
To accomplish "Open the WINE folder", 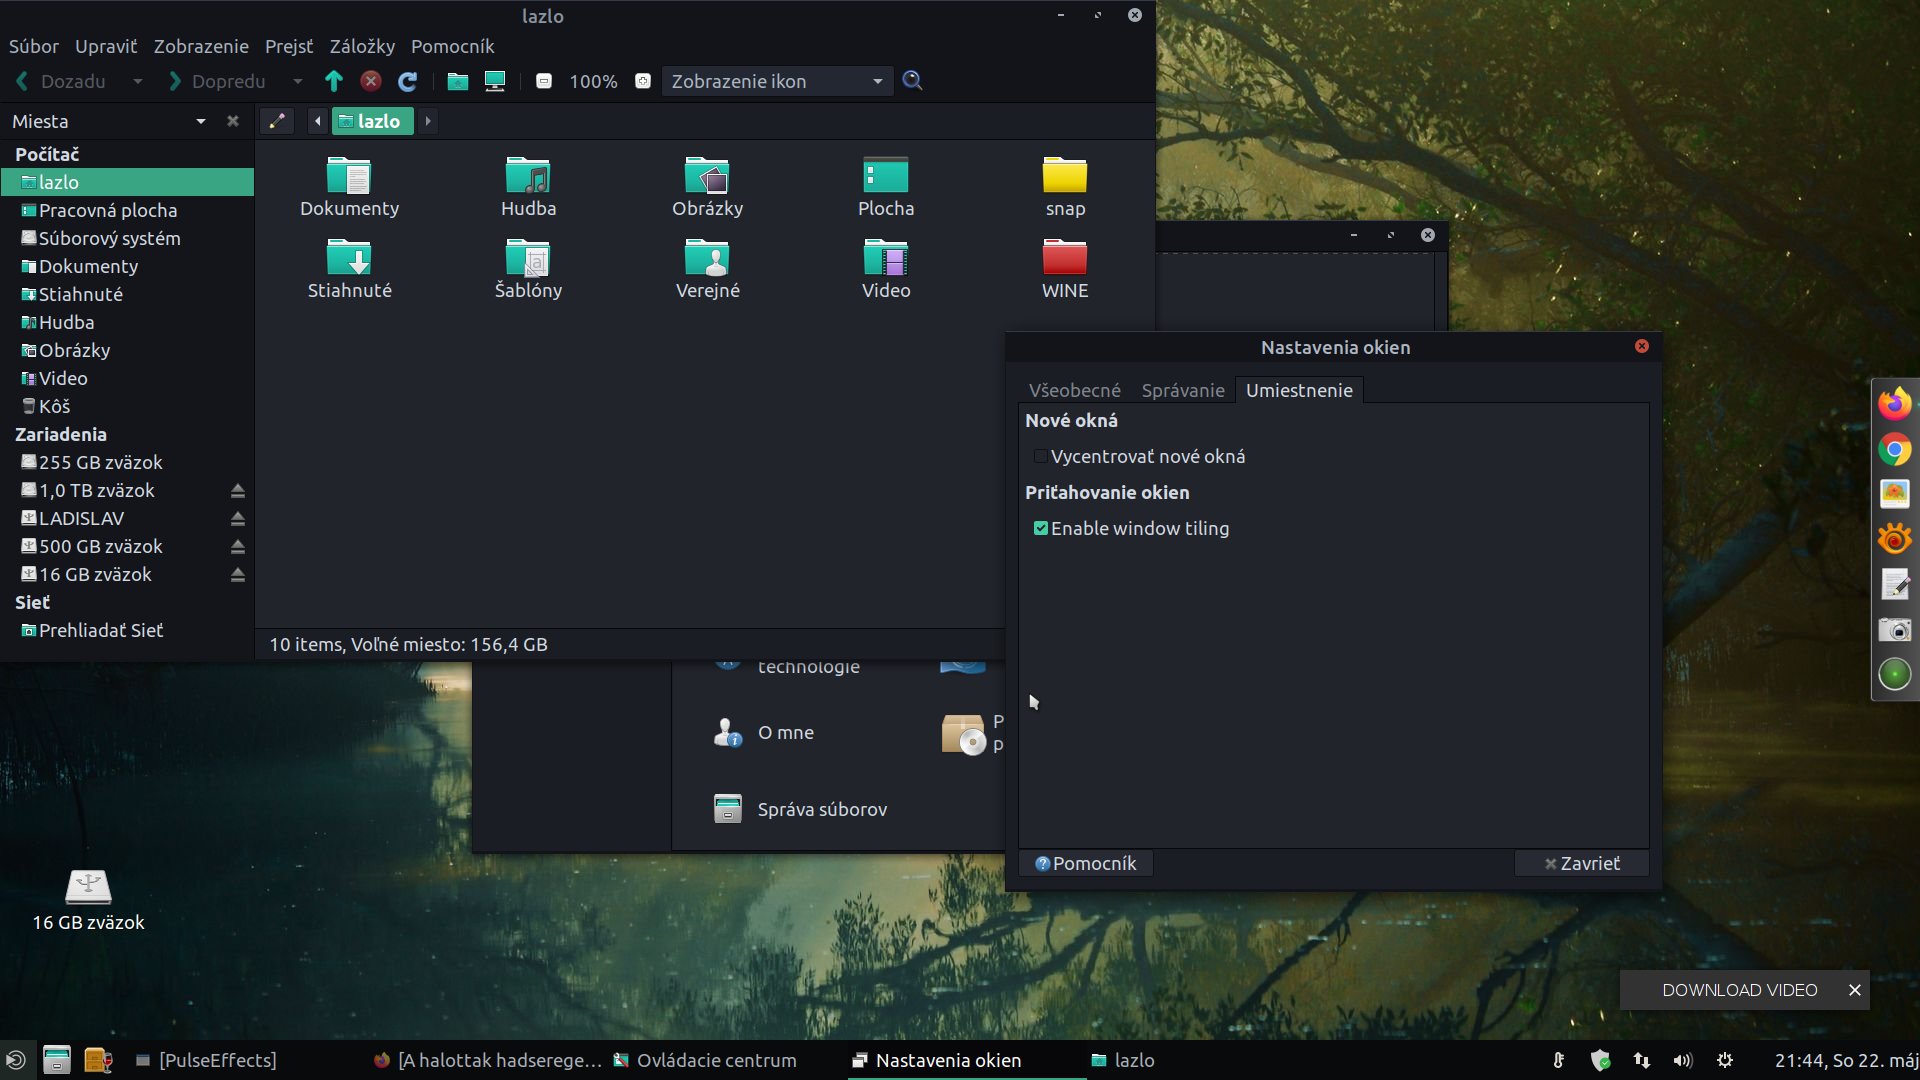I will pos(1064,268).
